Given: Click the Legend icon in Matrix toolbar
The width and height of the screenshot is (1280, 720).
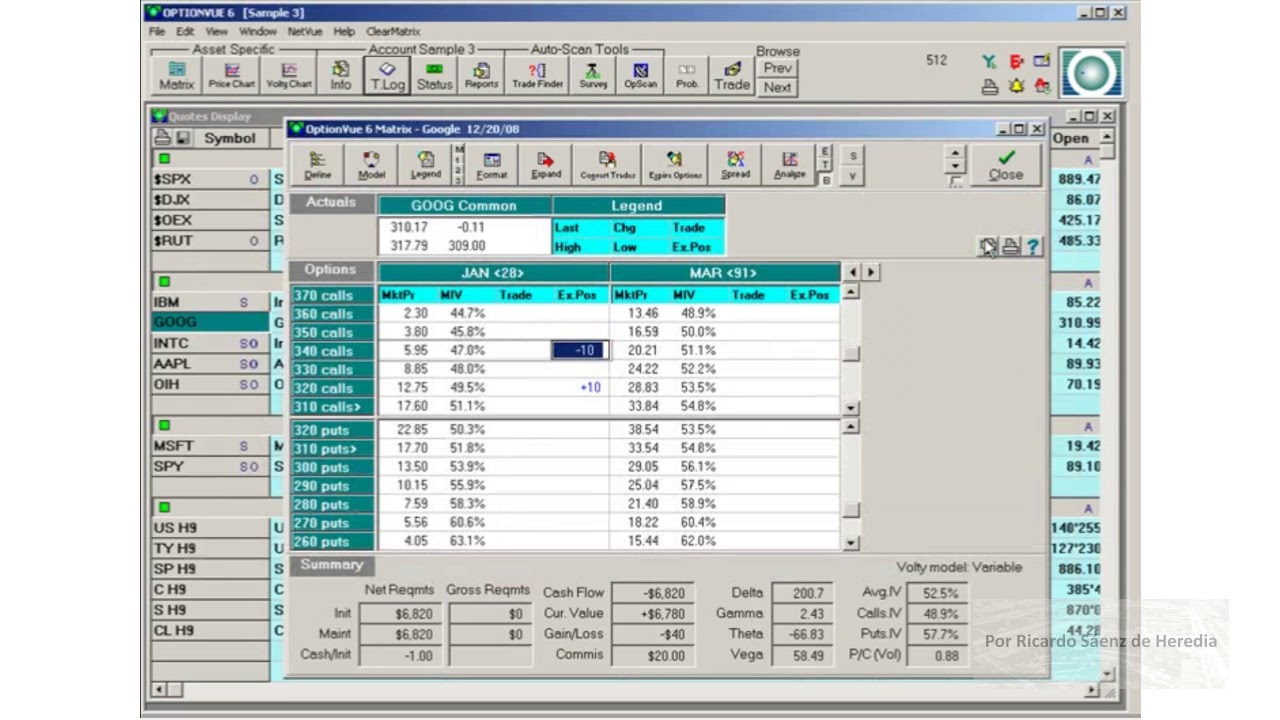Looking at the screenshot, I should [425, 165].
